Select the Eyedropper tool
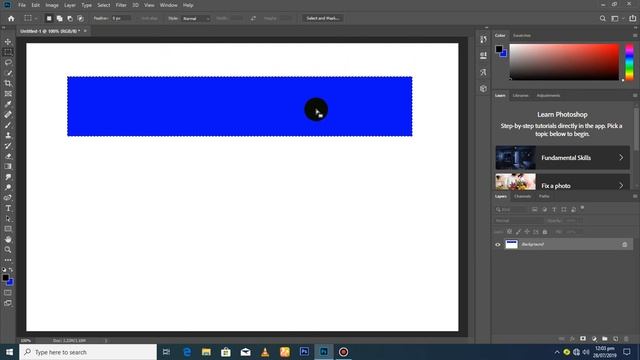 8,104
